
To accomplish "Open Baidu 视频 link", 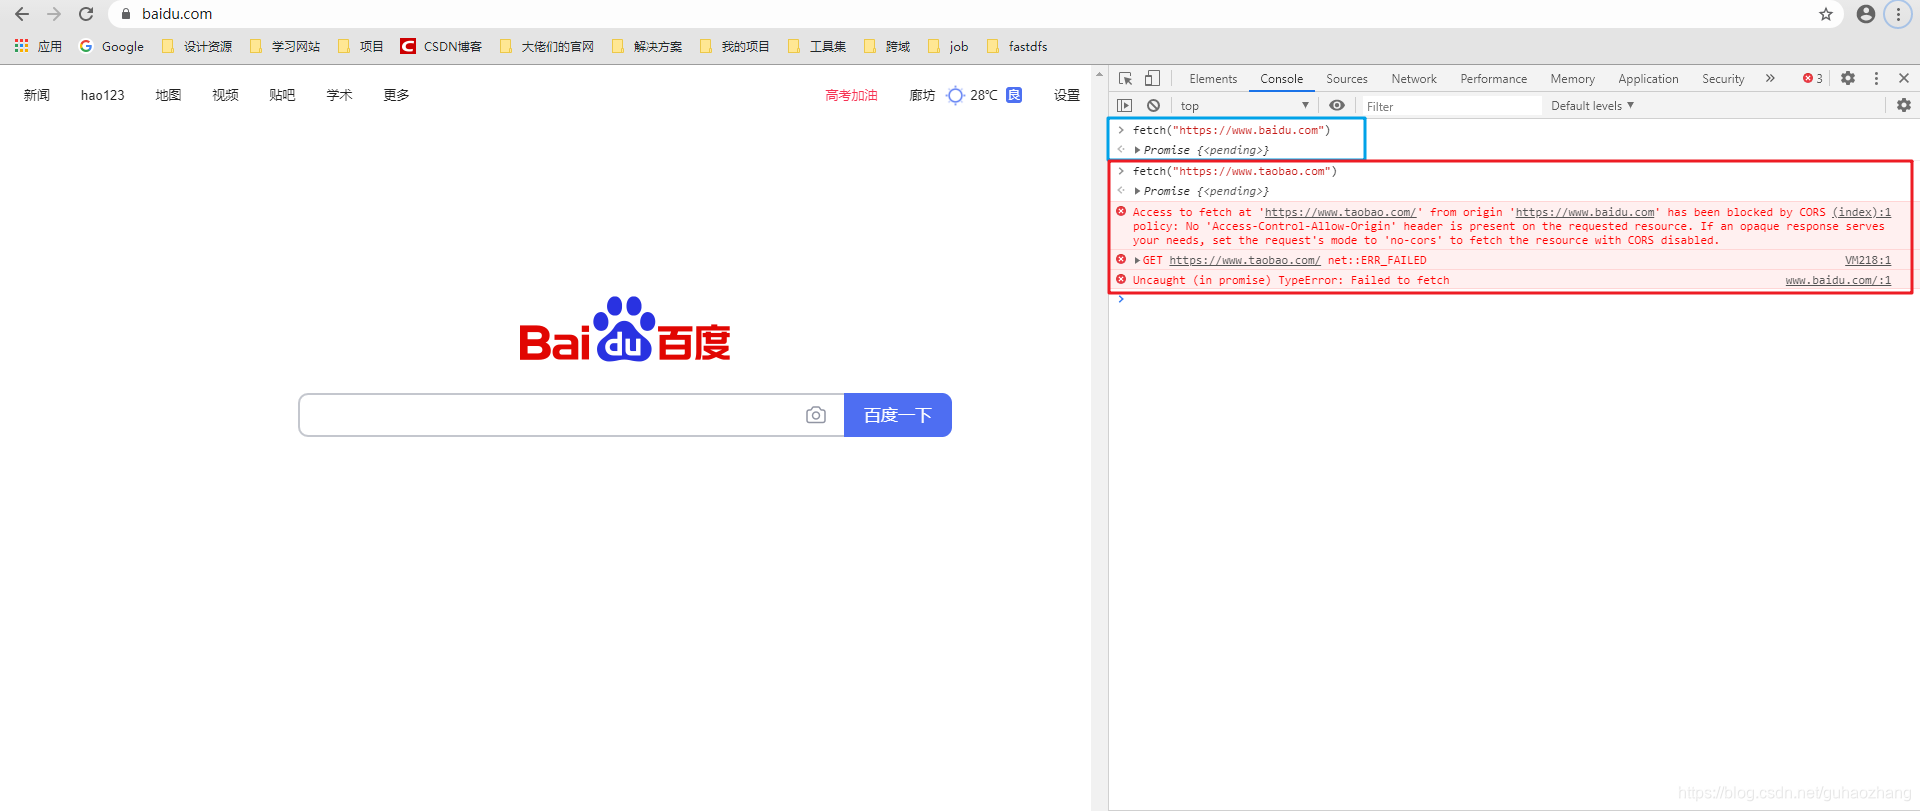I will point(225,95).
